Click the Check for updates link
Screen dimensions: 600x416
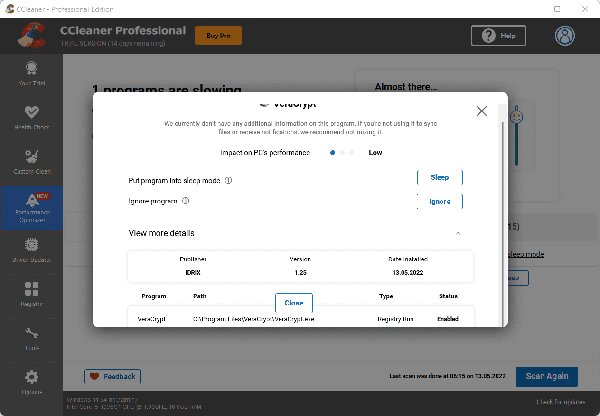[x=561, y=402]
